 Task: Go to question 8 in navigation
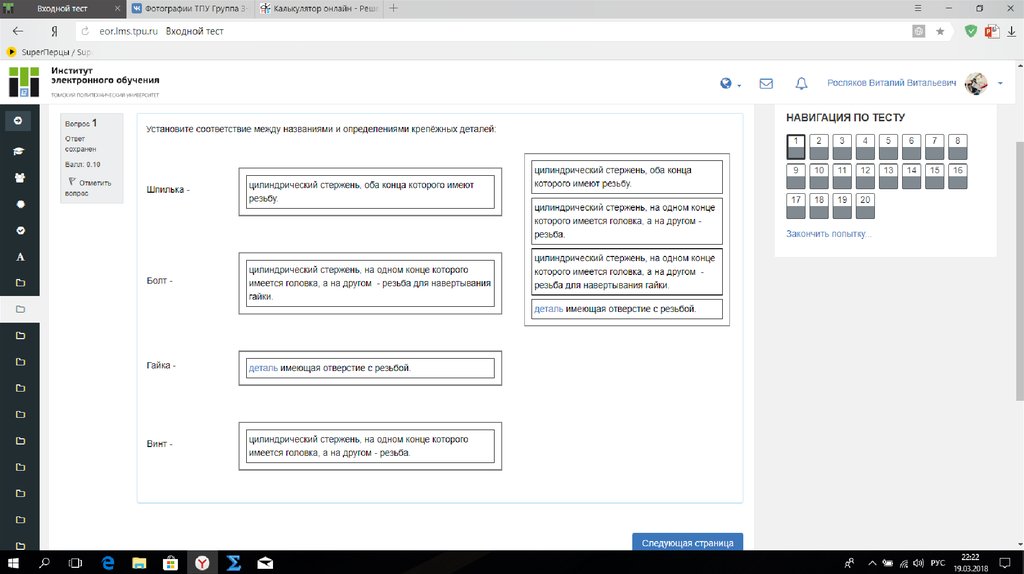click(957, 147)
